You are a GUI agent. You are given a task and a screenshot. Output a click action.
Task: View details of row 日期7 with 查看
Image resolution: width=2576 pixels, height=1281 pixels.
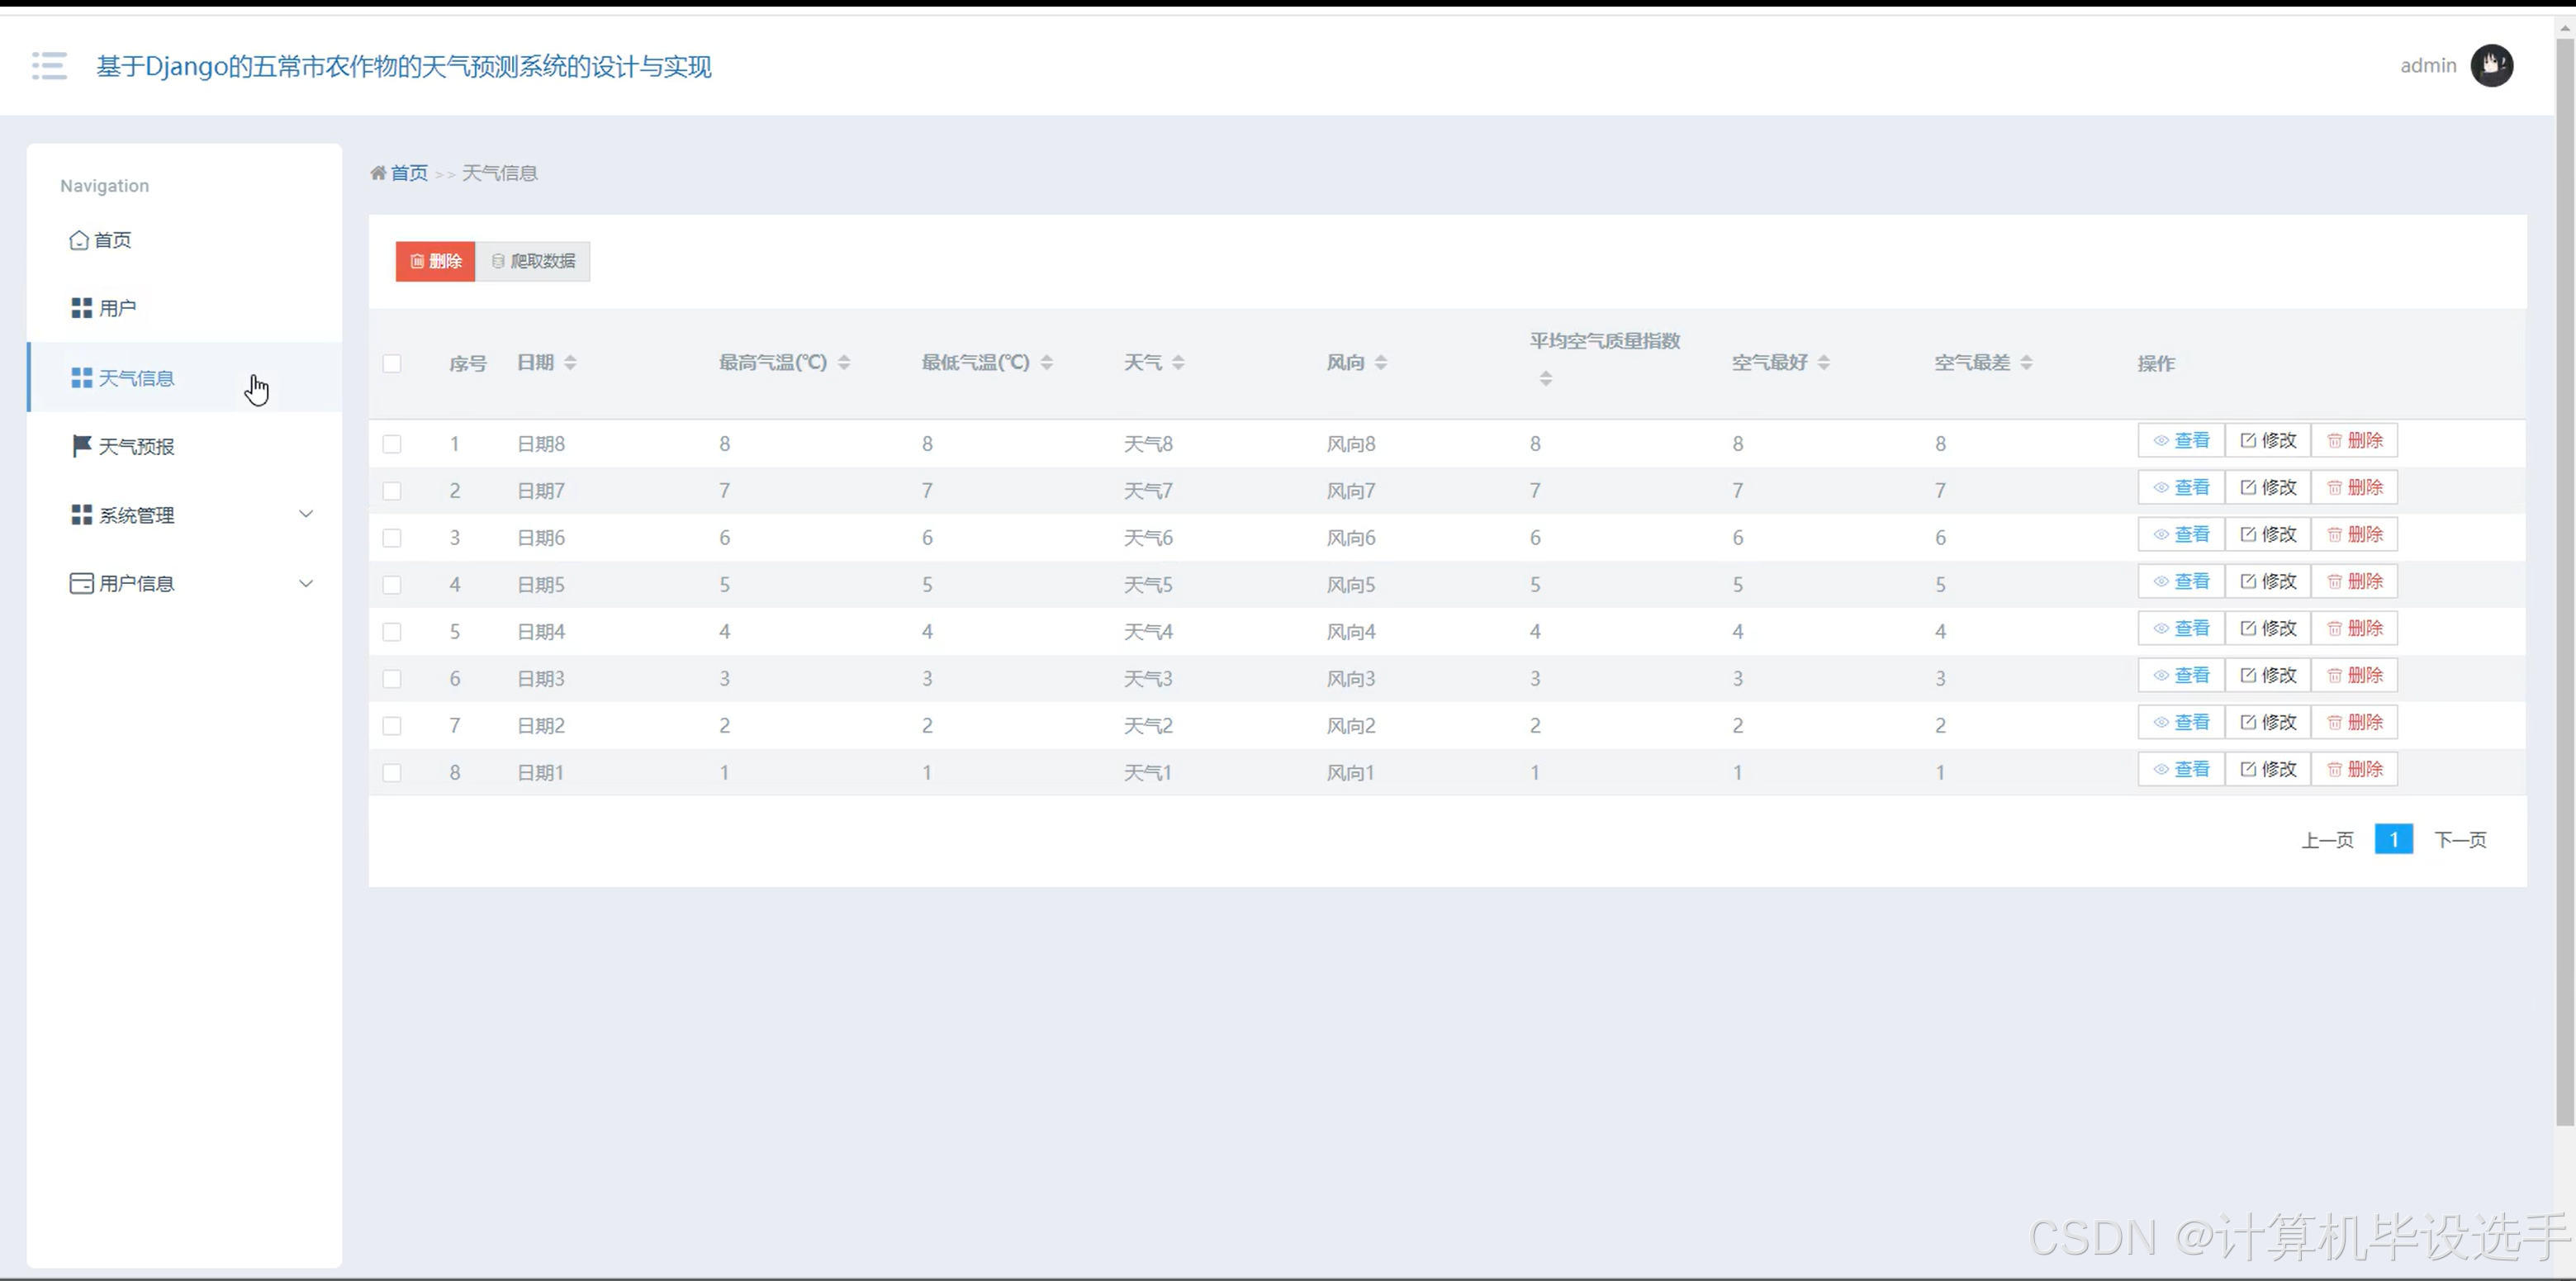(2181, 488)
